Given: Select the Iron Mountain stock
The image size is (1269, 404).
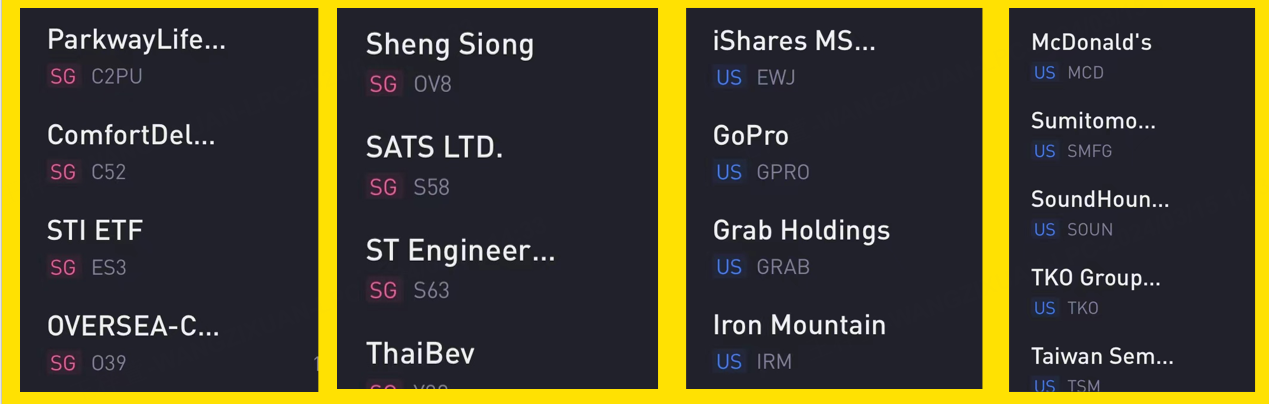Looking at the screenshot, I should 834,341.
